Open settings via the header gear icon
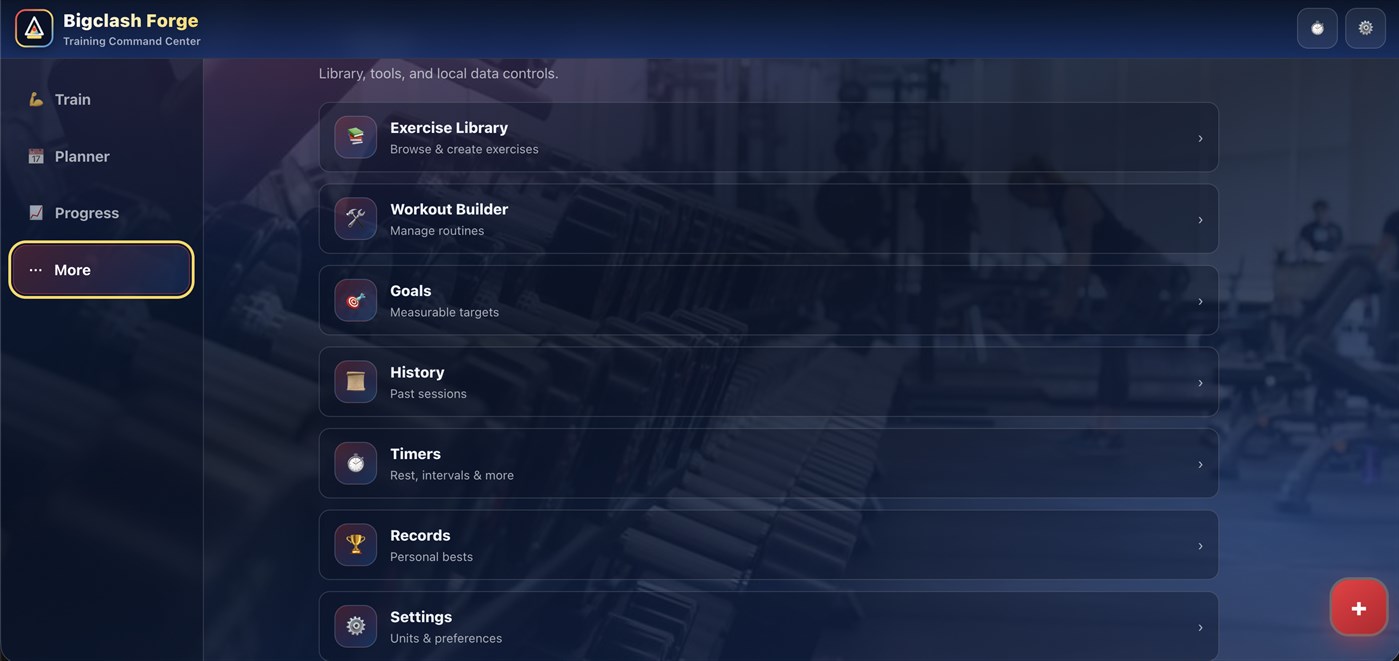Image resolution: width=1399 pixels, height=661 pixels. pos(1365,28)
